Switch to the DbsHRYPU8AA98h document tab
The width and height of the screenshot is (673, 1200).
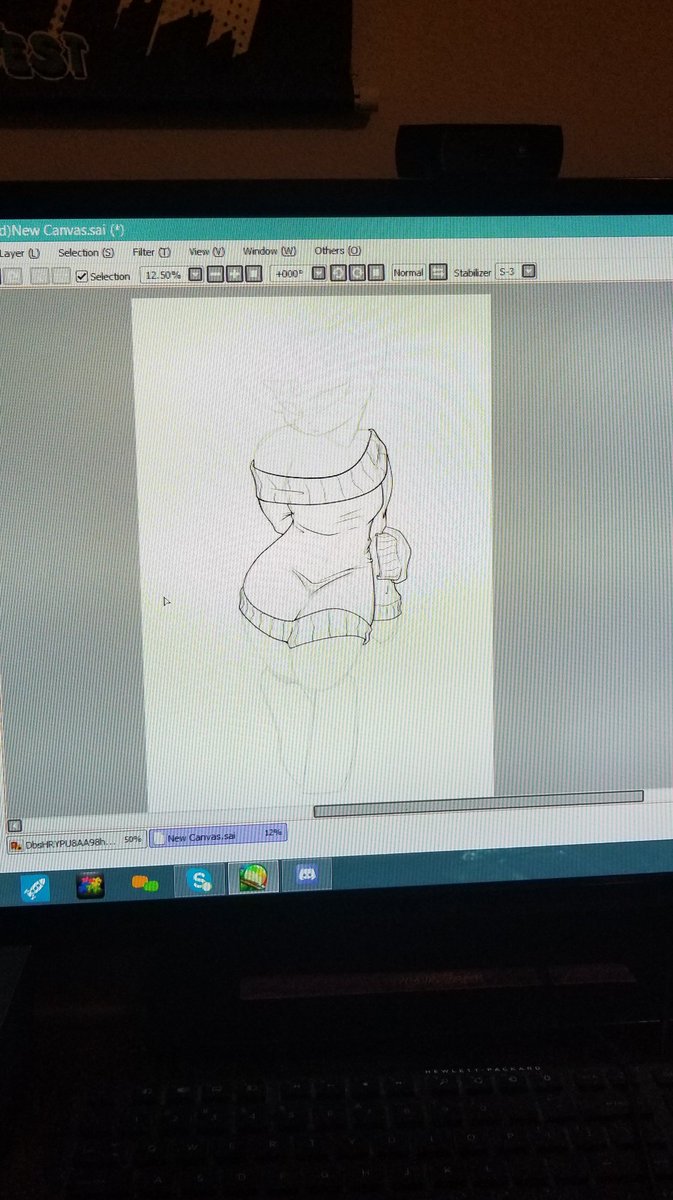tap(76, 842)
